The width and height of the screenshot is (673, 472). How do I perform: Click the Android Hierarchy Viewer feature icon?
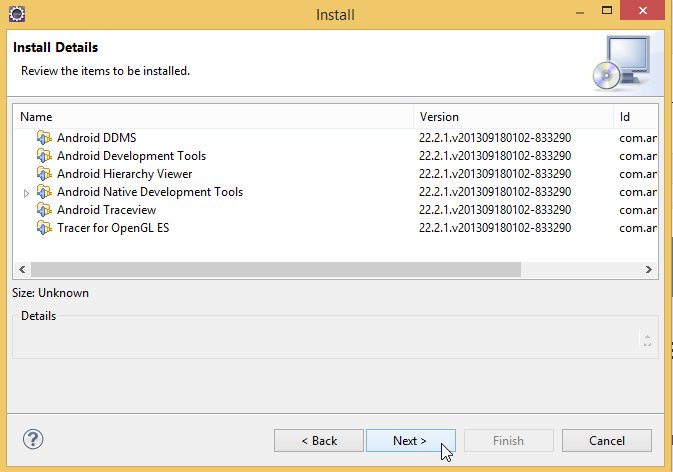[x=44, y=174]
